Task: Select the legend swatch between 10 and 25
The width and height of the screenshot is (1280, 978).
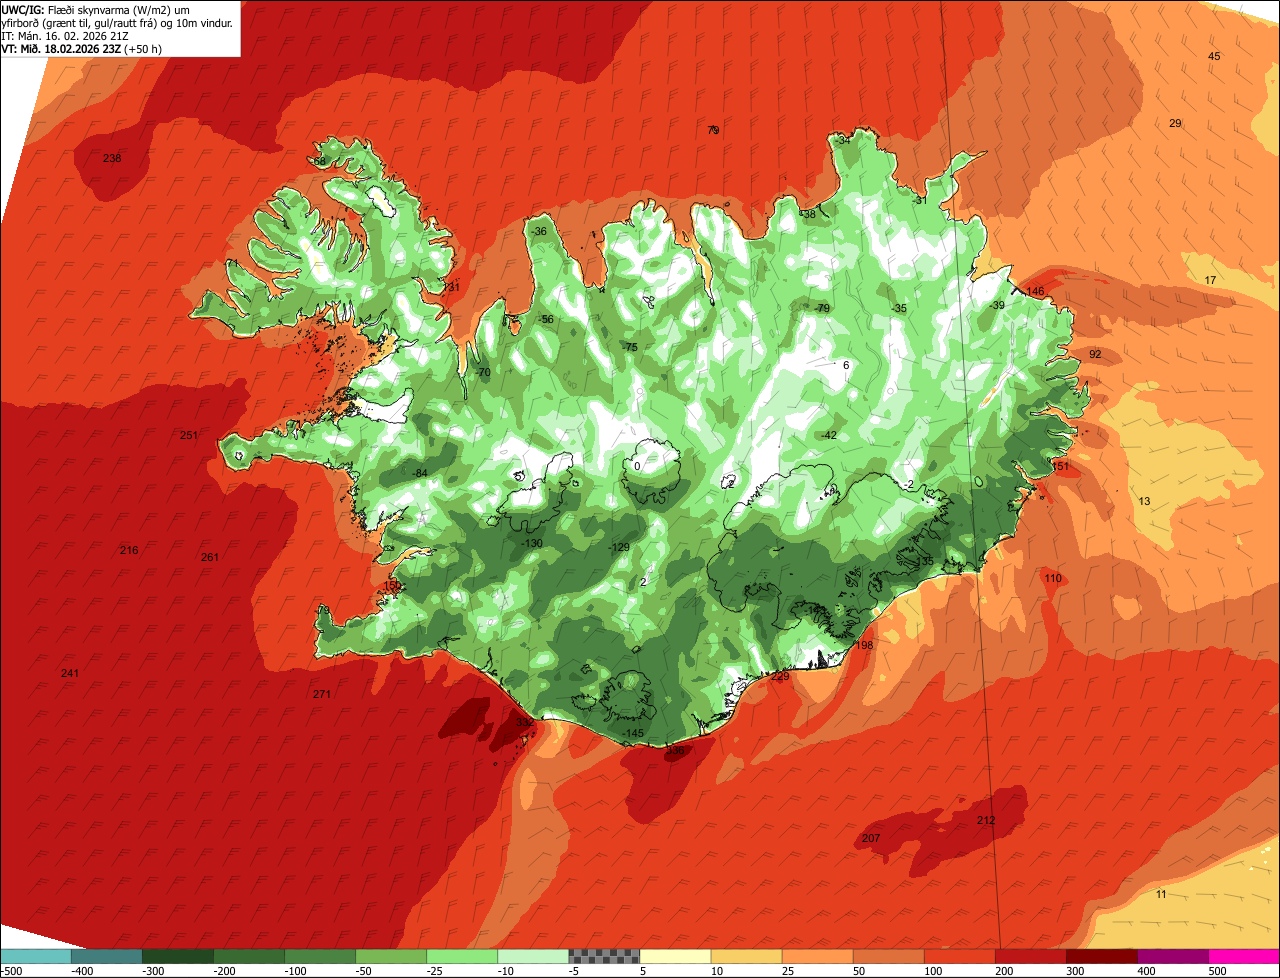Action: tap(746, 956)
